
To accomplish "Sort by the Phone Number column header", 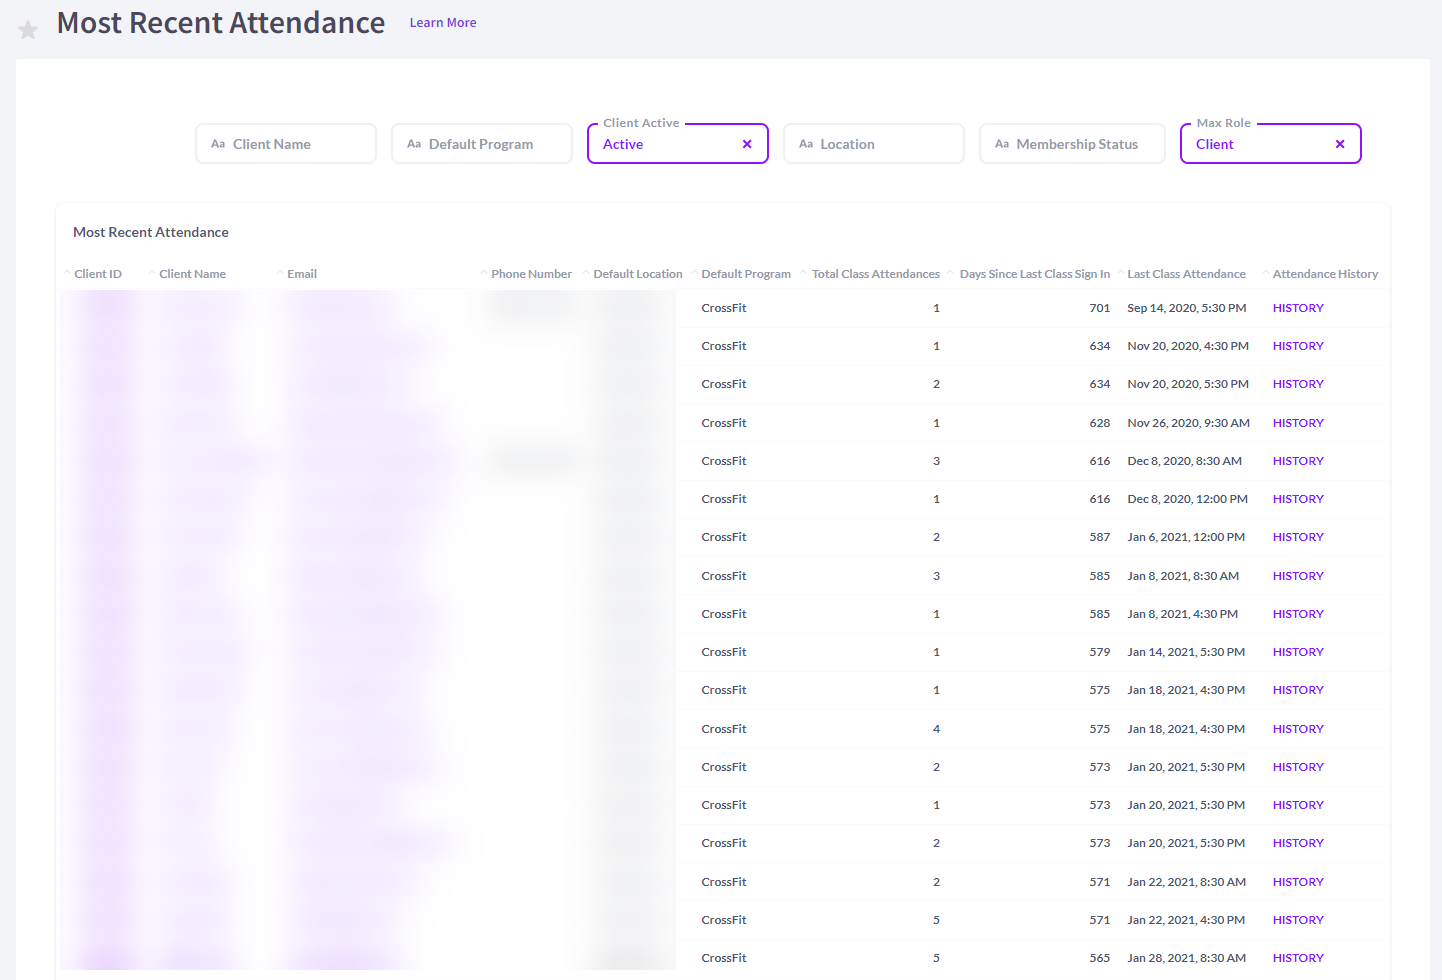I will click(x=531, y=274).
